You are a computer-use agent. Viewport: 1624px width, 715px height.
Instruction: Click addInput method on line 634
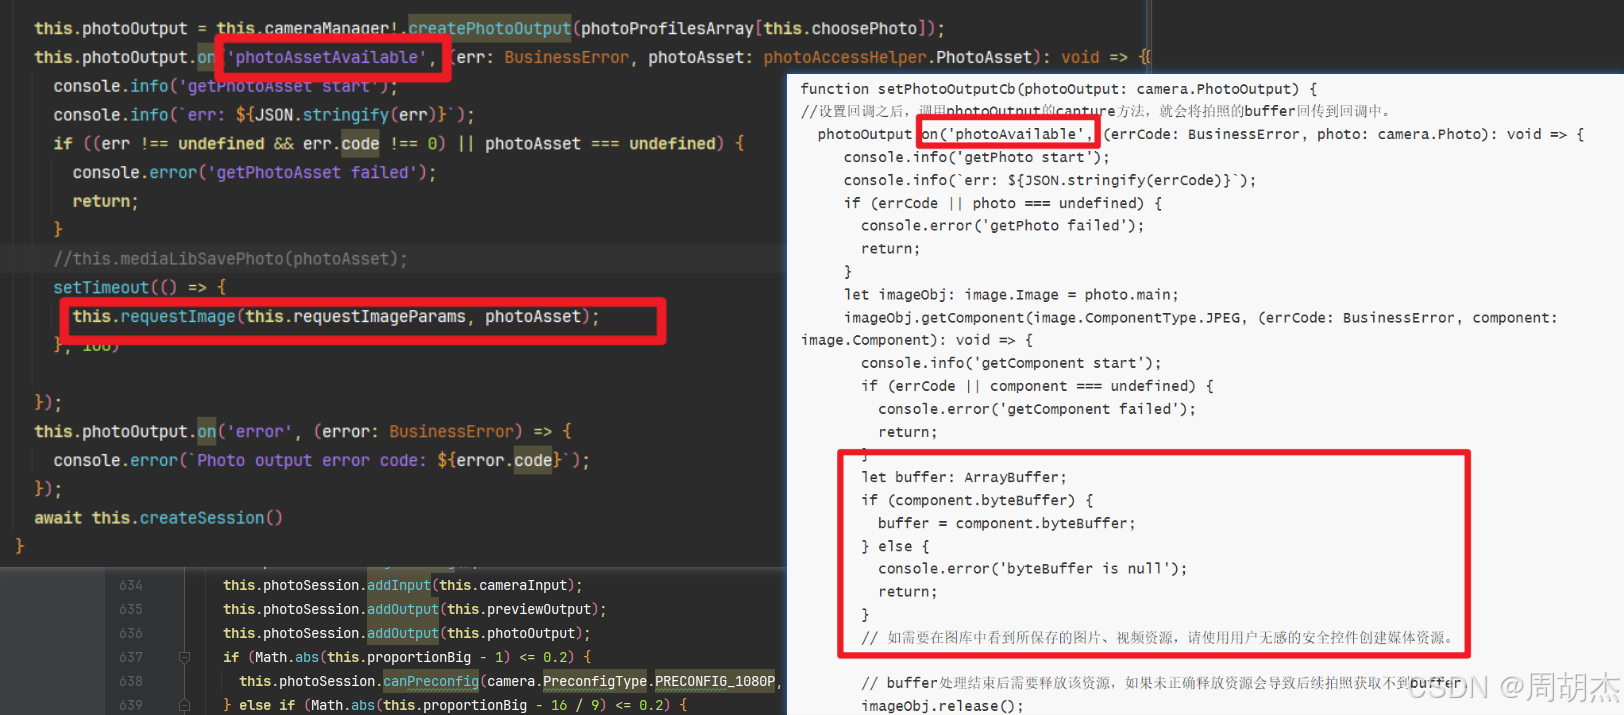pyautogui.click(x=399, y=585)
